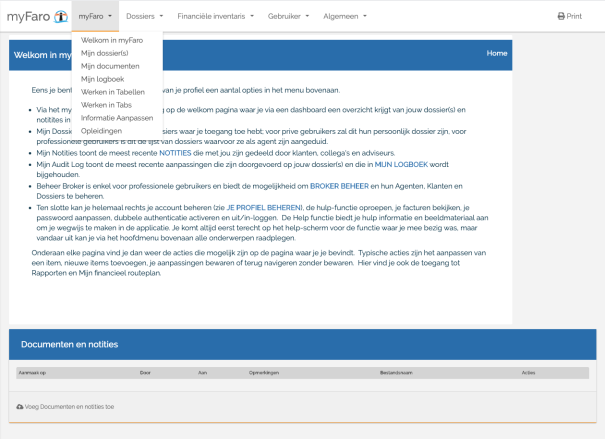
Task: Click the Aanmaak op column header
Action: point(32,373)
